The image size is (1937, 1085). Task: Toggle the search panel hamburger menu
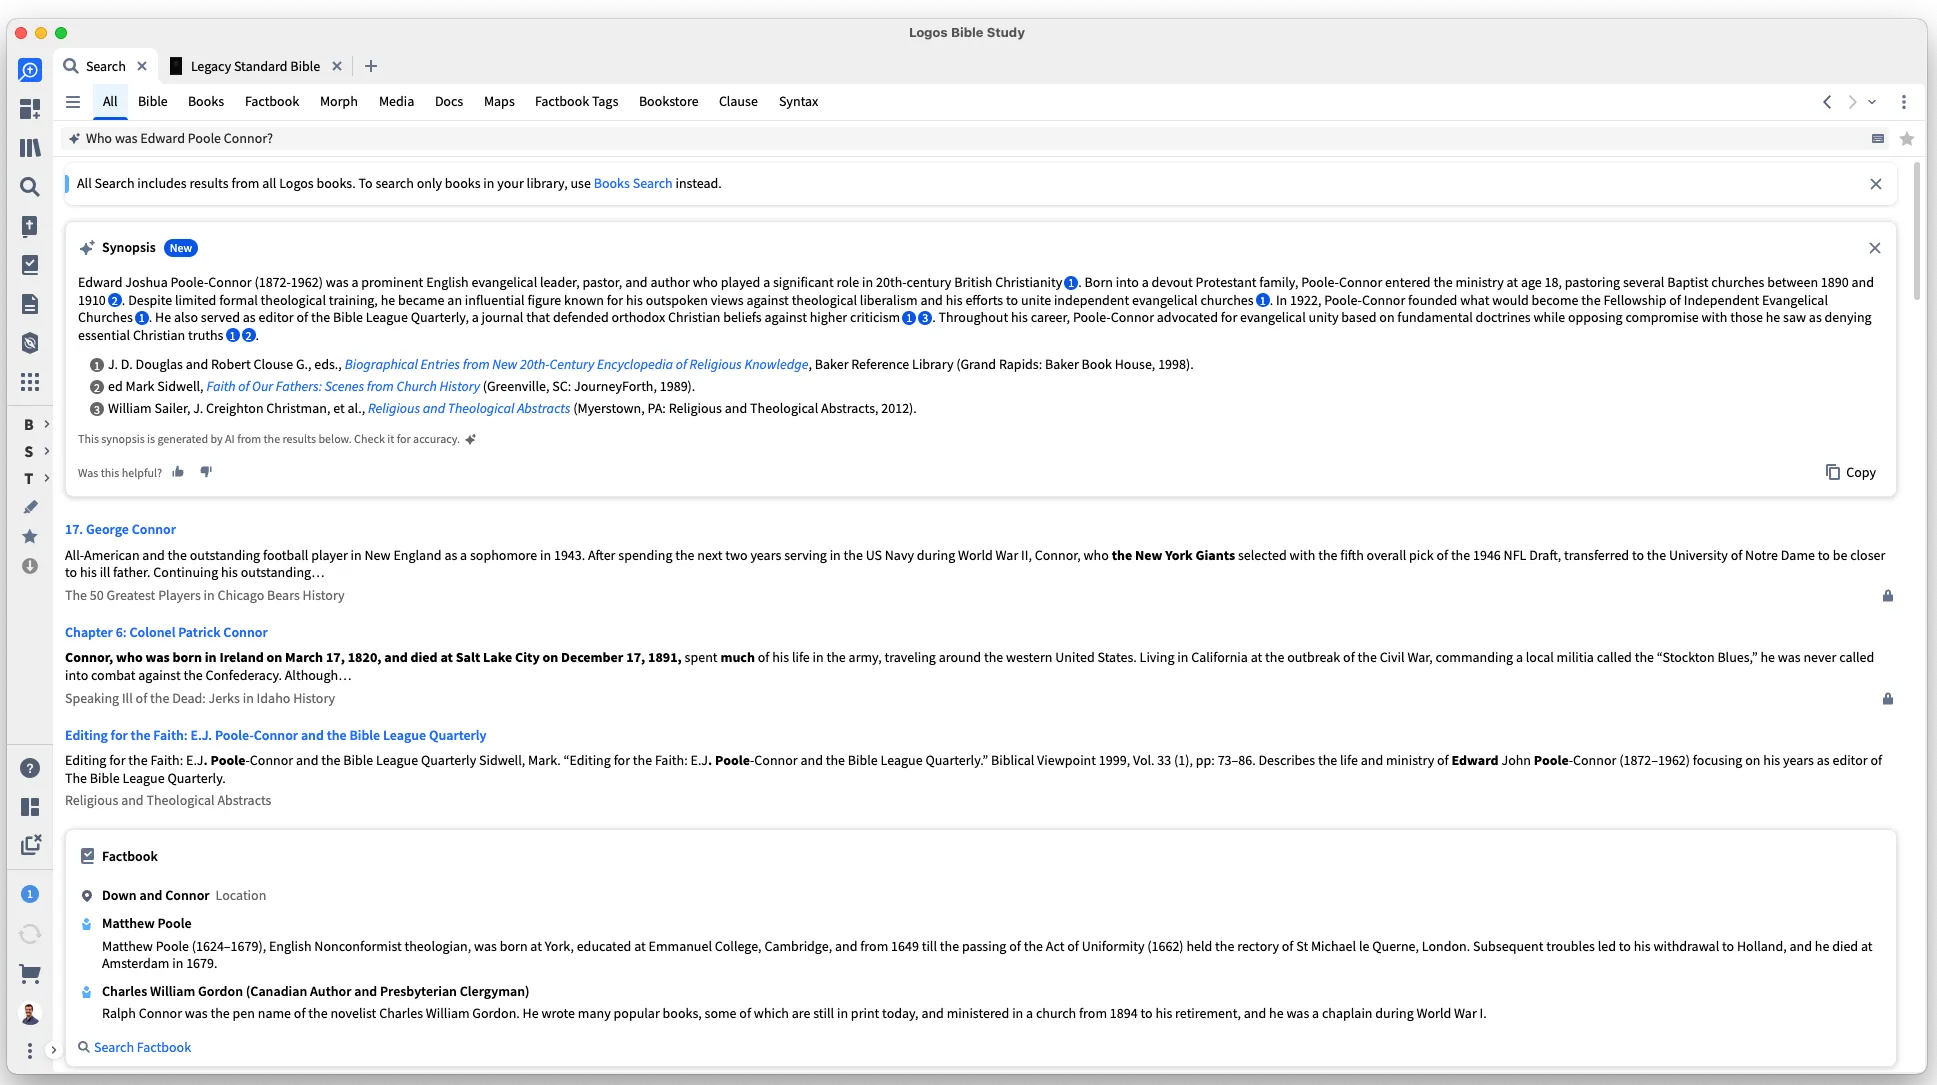tap(73, 102)
